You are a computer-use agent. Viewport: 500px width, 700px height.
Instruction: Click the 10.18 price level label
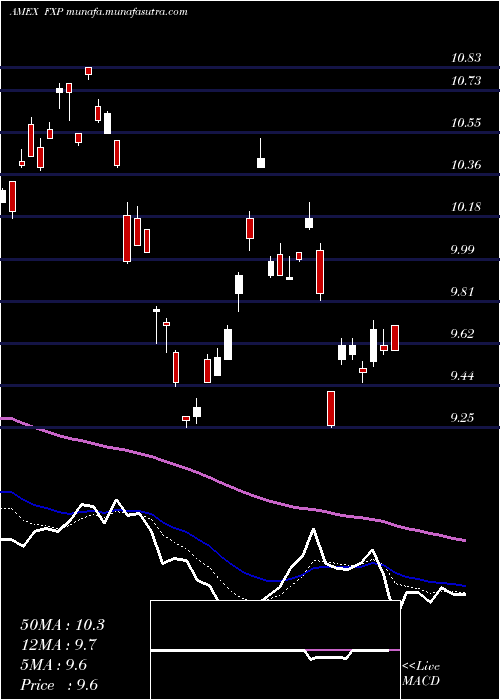click(467, 207)
